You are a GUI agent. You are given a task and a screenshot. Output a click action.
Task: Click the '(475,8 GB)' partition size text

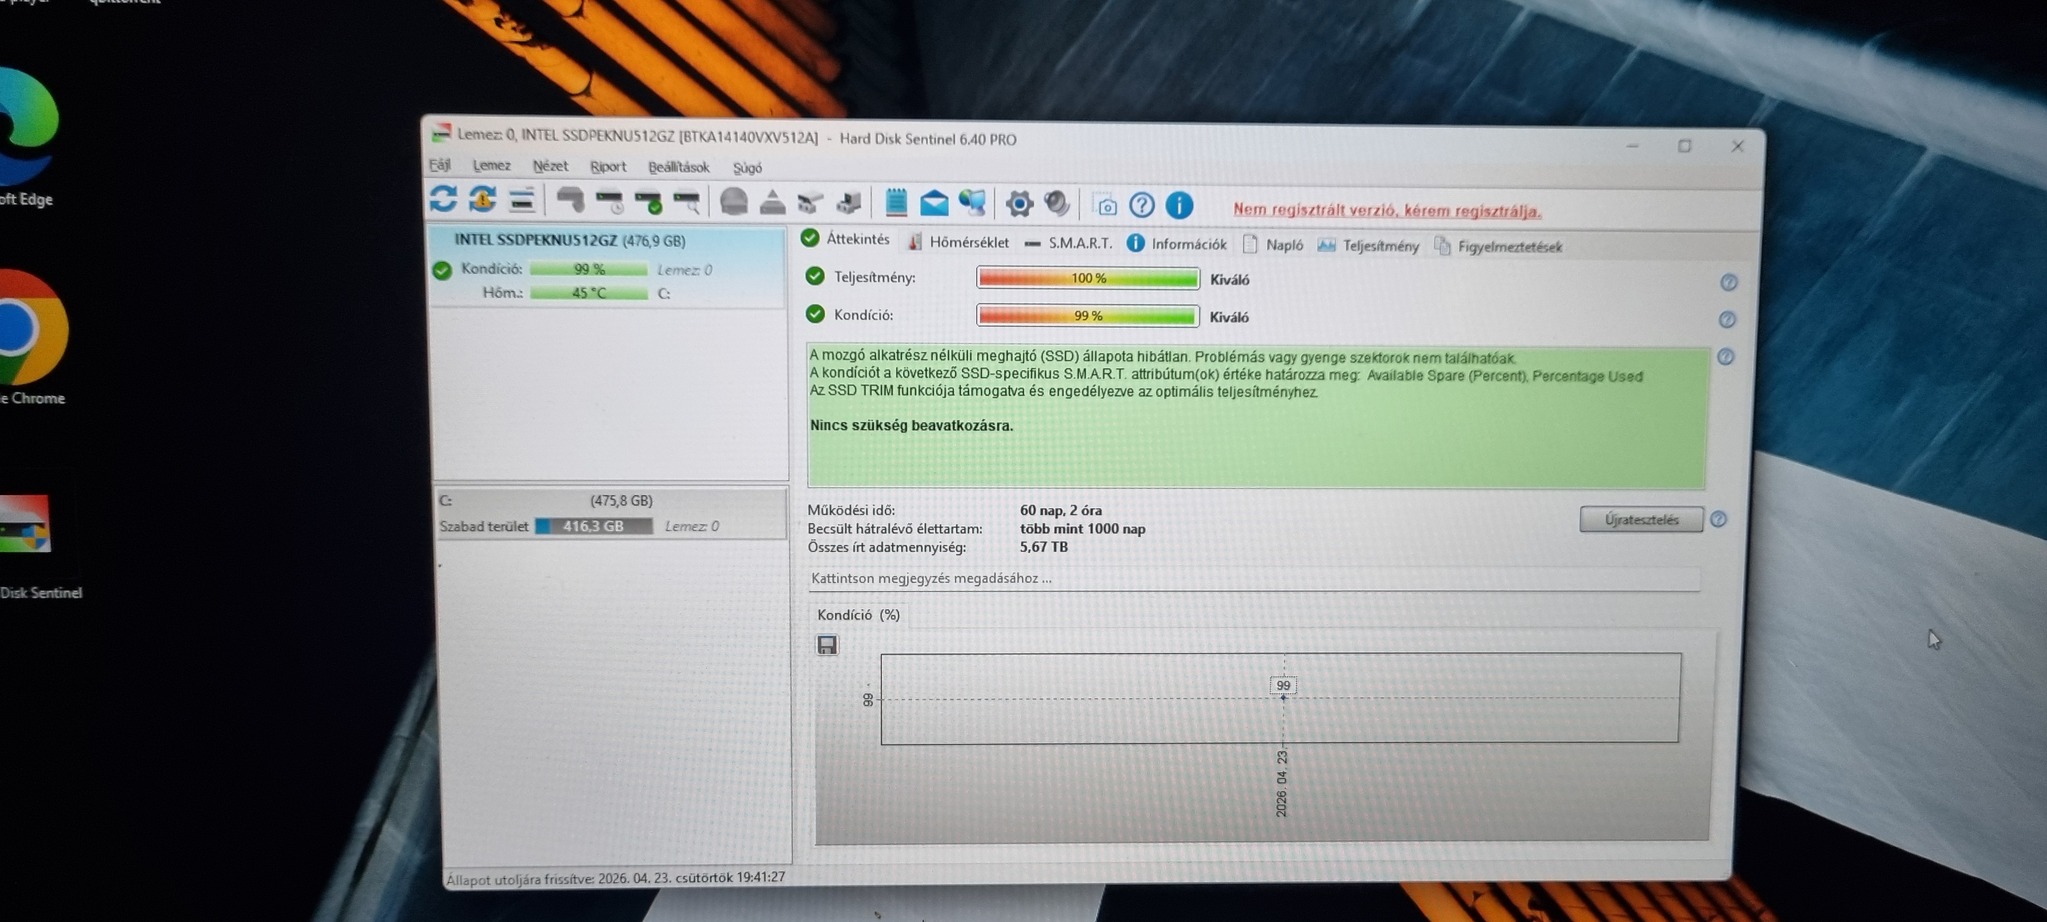(x=621, y=501)
